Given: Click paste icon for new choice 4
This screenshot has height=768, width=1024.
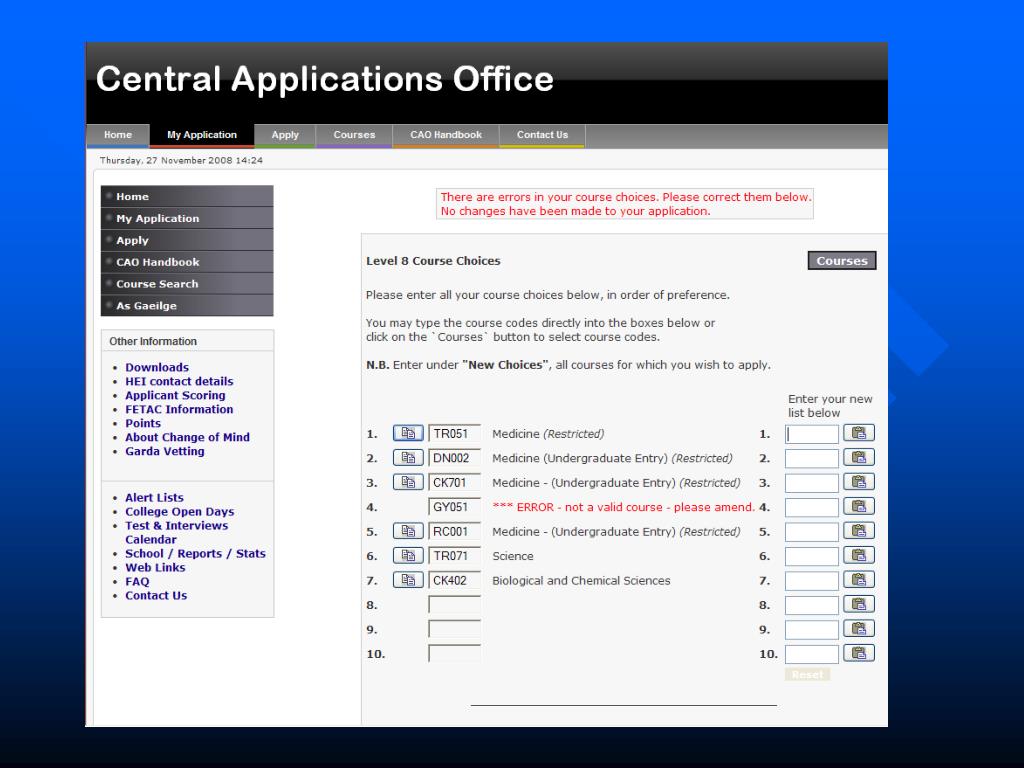Looking at the screenshot, I should click(858, 506).
